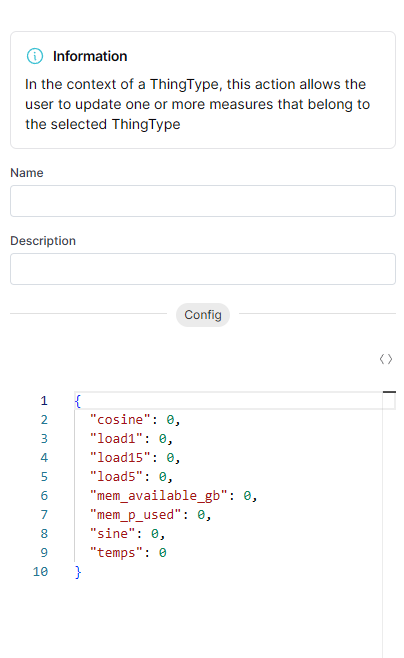Click the "cosine" key in the editor
The image size is (404, 658).
[x=120, y=420]
